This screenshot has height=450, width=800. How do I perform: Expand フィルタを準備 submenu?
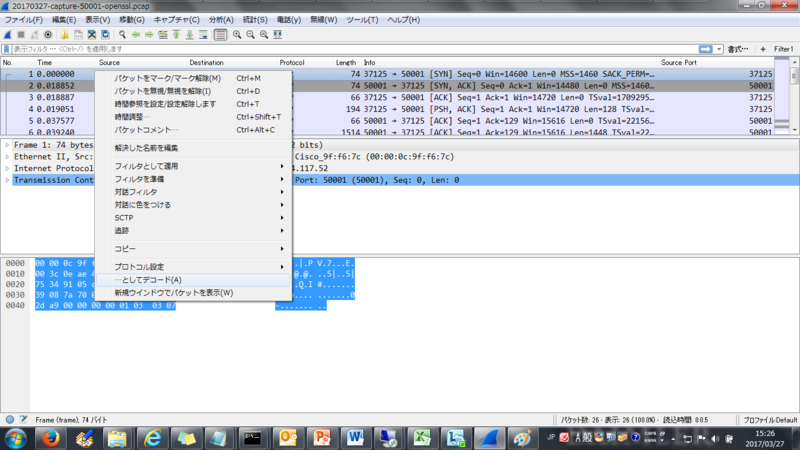pos(193,179)
